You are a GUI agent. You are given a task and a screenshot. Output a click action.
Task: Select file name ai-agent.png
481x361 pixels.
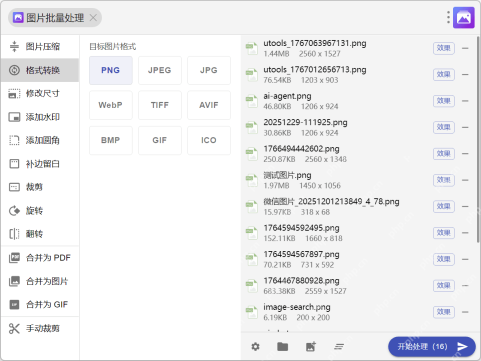287,96
